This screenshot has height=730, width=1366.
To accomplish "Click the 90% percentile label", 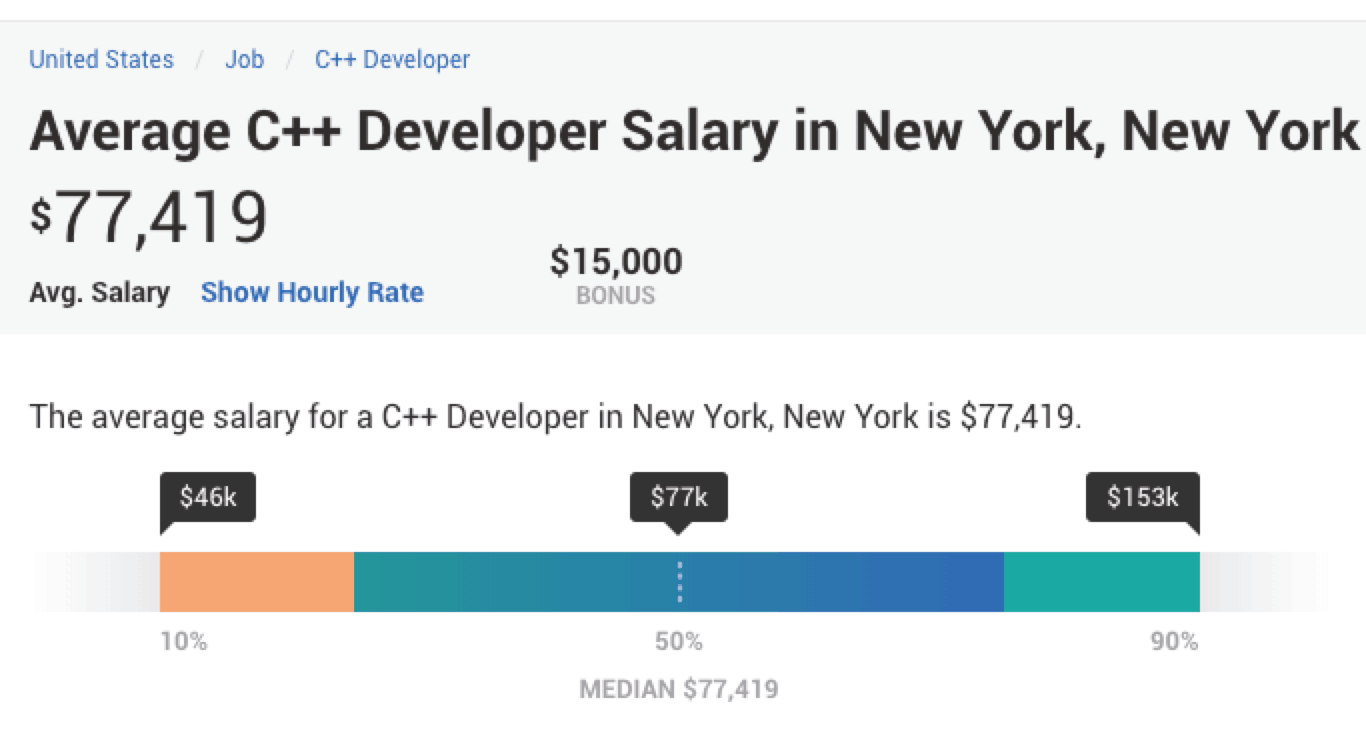I will point(1174,642).
